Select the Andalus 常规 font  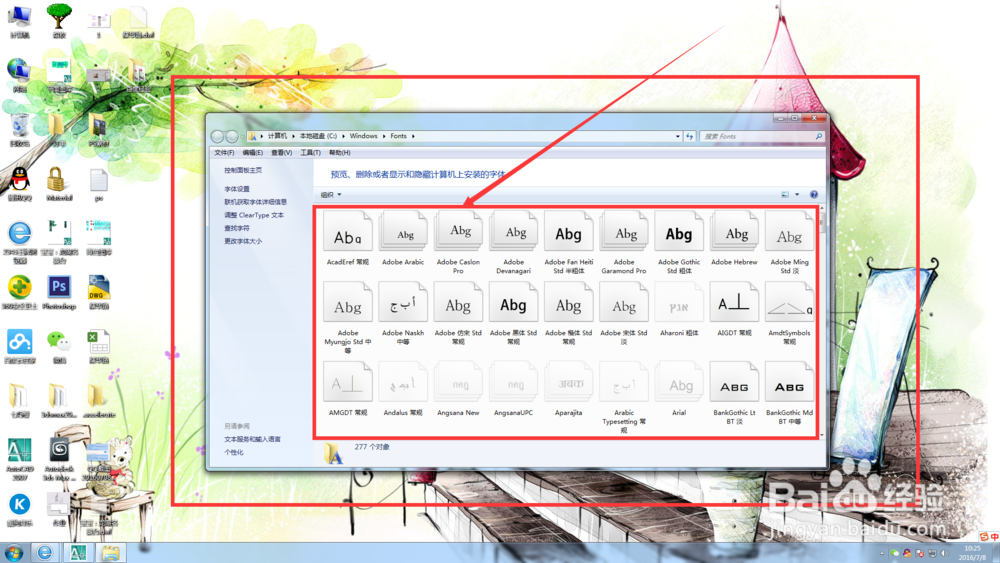click(x=403, y=389)
